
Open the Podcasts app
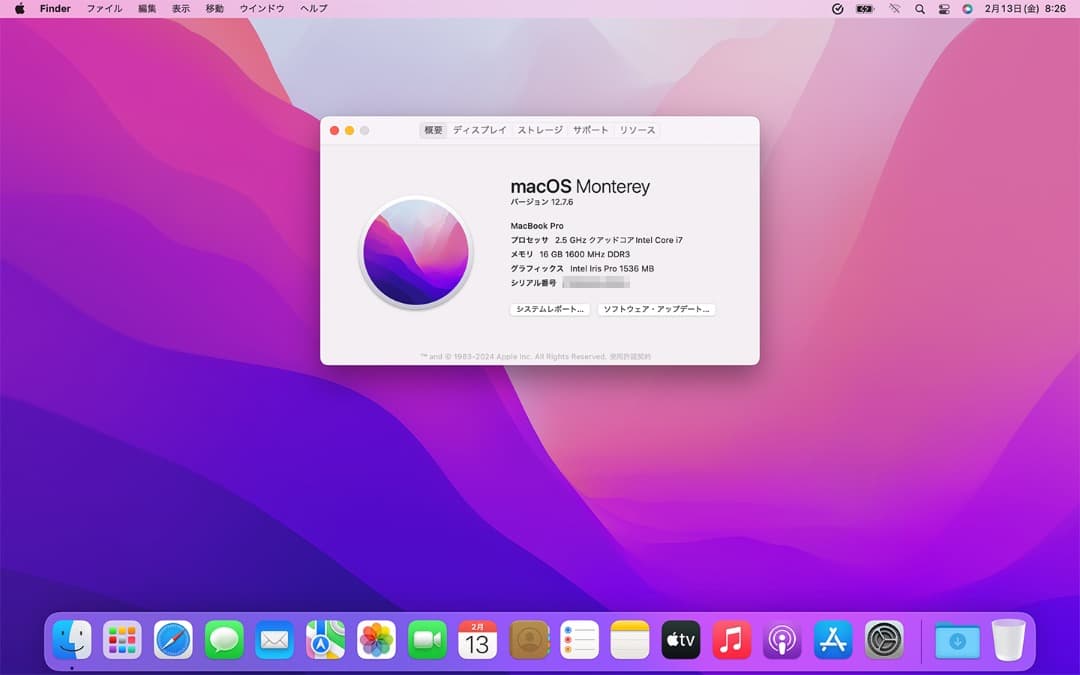[782, 640]
